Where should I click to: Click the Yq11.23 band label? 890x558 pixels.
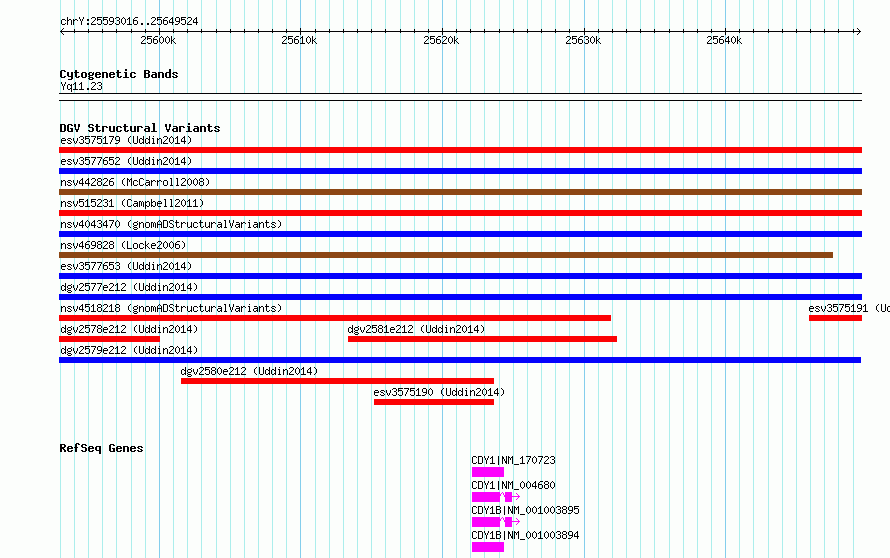pos(81,86)
